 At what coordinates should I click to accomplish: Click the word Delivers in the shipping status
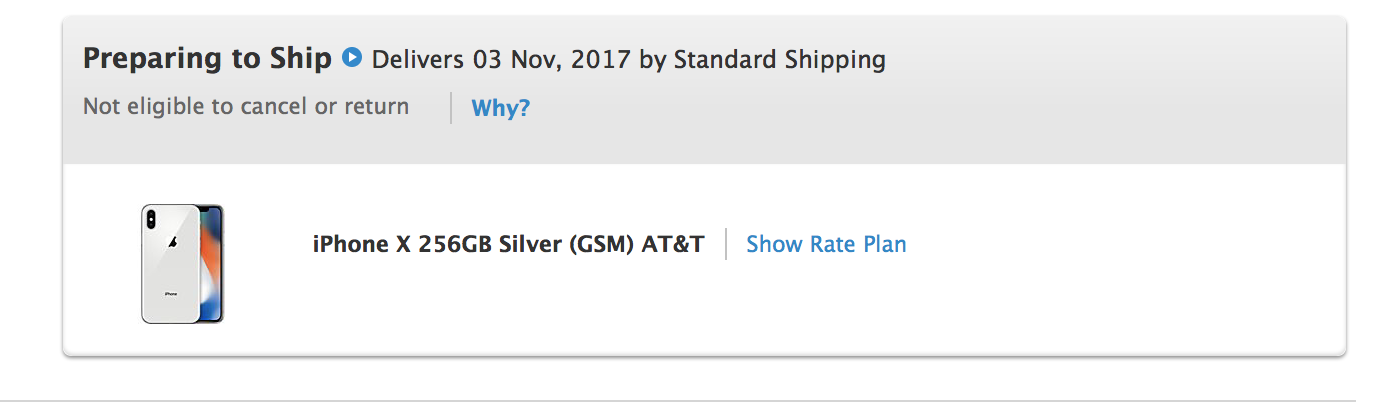417,60
